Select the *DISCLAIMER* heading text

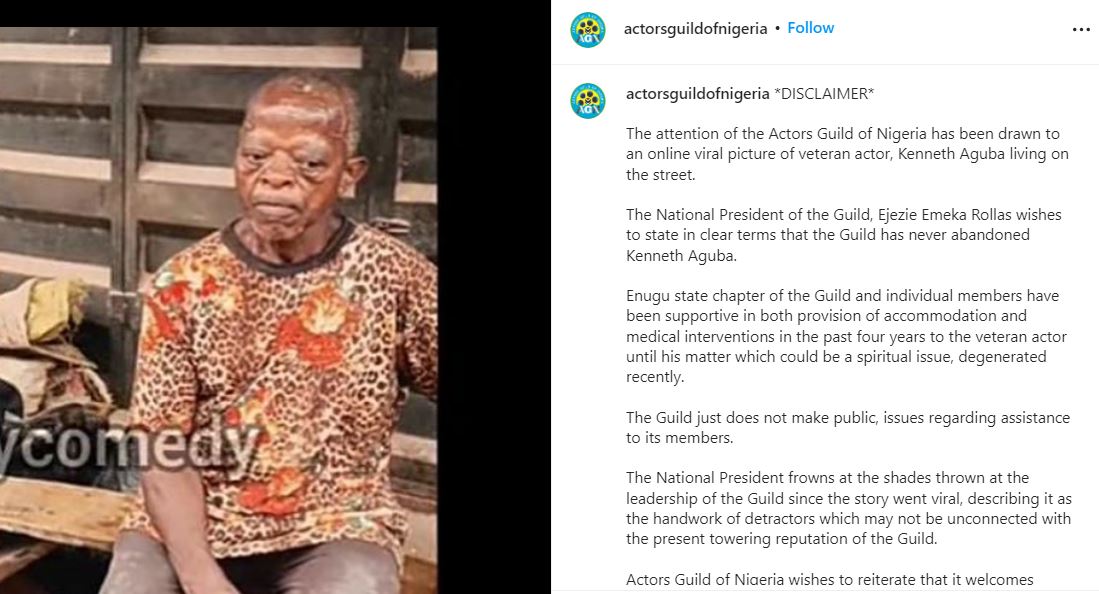(824, 94)
